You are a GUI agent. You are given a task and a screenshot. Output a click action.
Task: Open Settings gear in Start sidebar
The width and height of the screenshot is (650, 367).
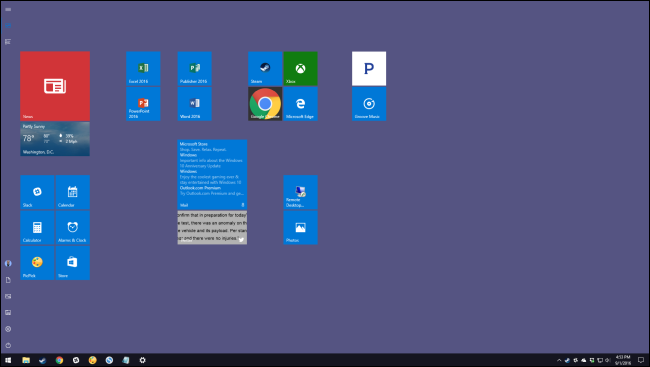[8, 329]
